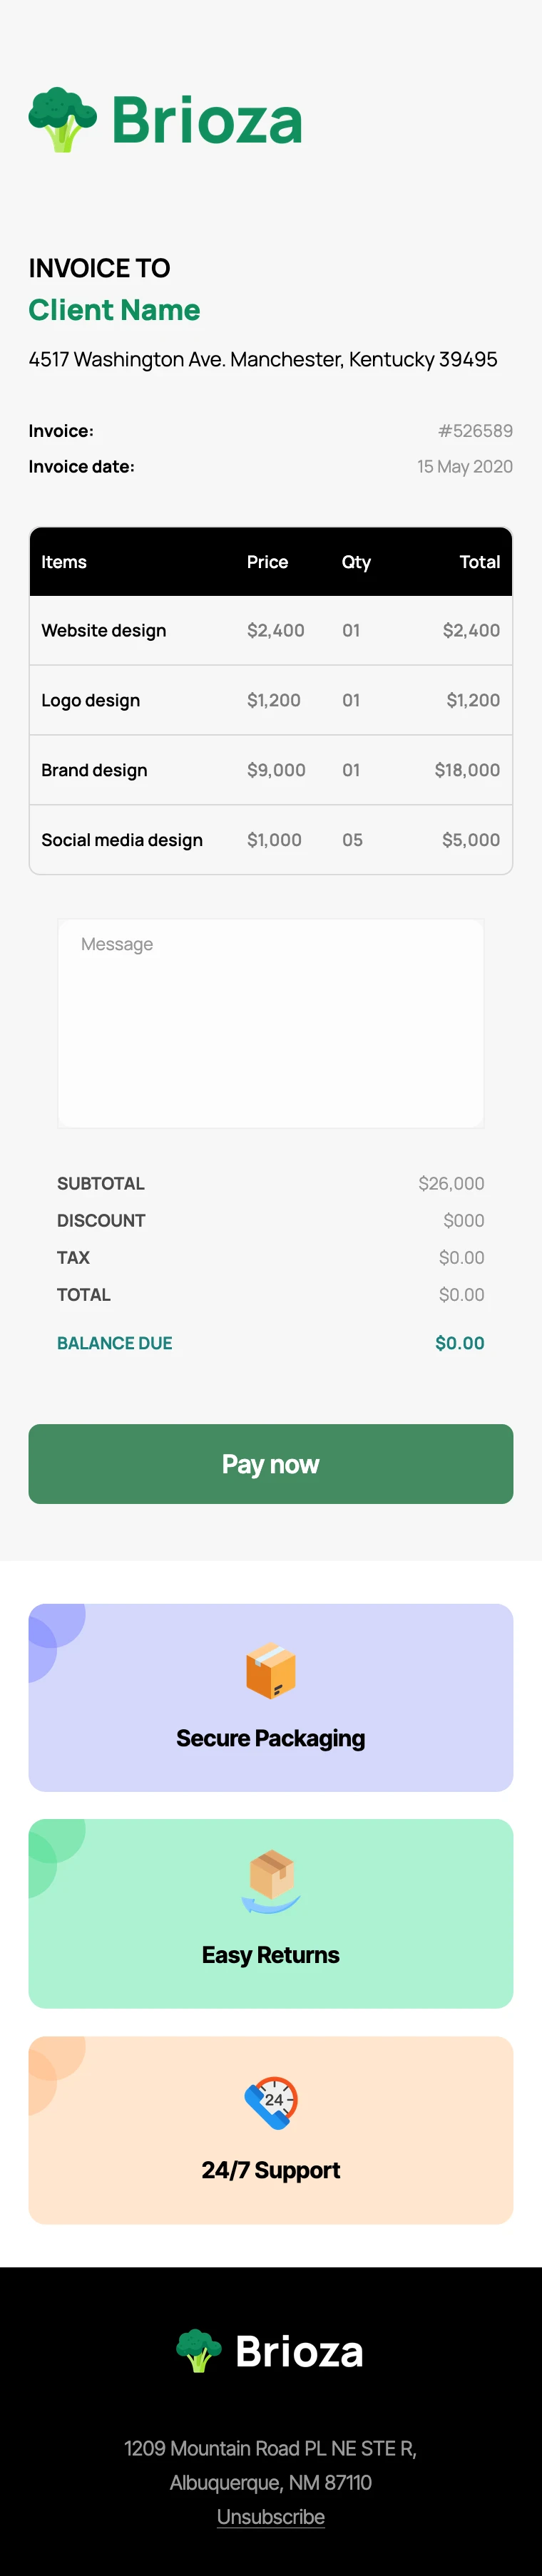Click the invoice date 15 May 2020
The width and height of the screenshot is (542, 2576).
465,466
